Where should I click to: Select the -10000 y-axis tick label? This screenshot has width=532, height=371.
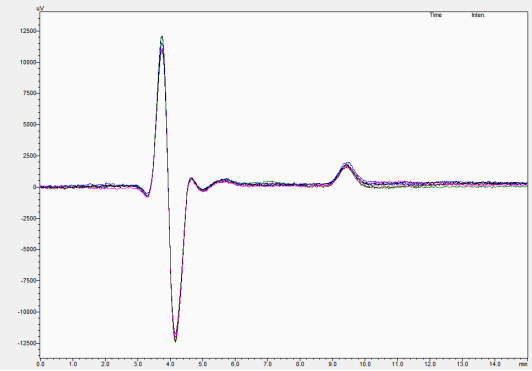(x=26, y=312)
